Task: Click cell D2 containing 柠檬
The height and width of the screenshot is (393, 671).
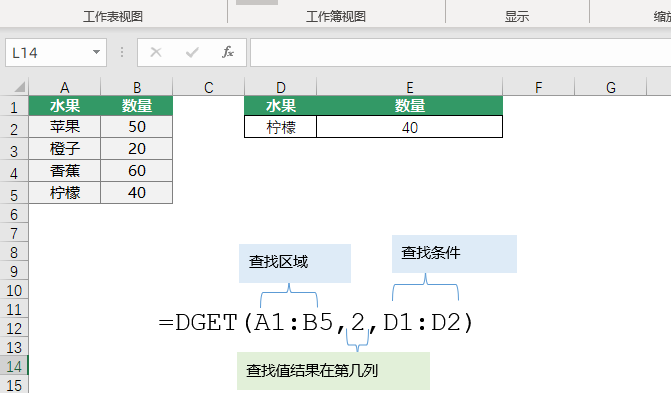Action: pyautogui.click(x=281, y=127)
